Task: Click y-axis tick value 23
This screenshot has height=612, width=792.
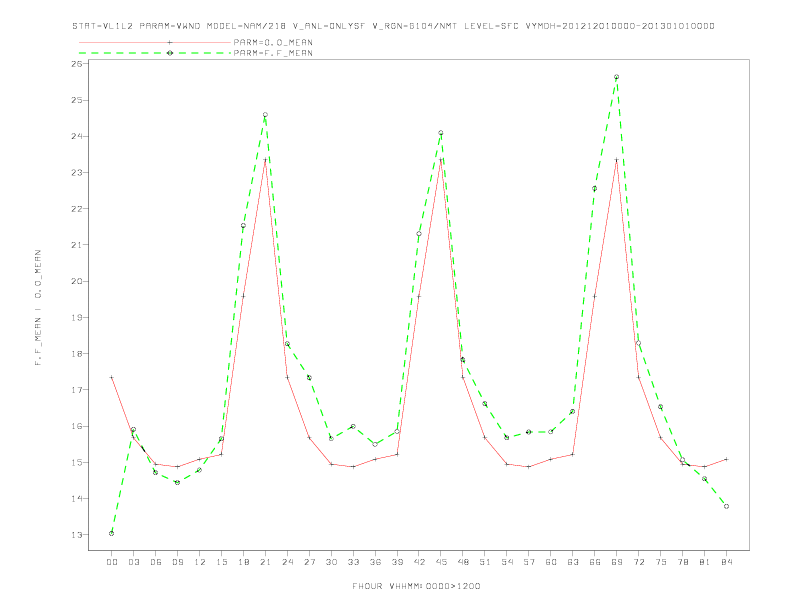Action: (x=76, y=172)
